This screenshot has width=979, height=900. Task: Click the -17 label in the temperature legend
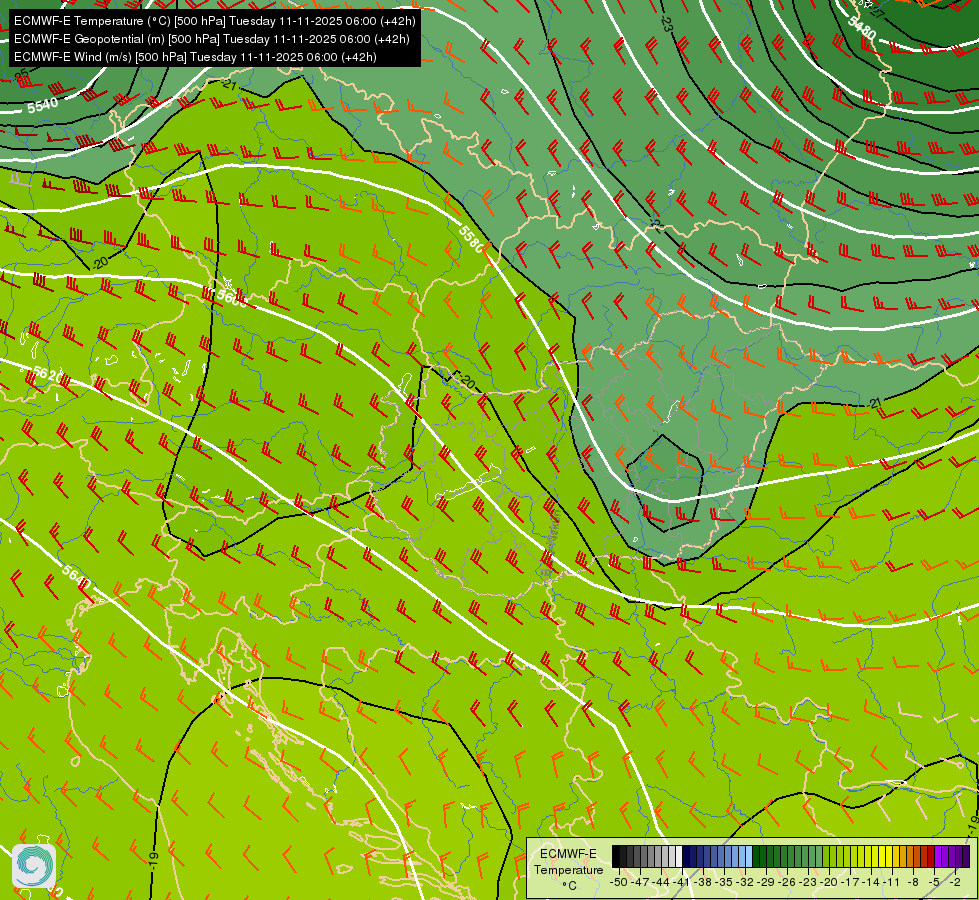pyautogui.click(x=850, y=882)
